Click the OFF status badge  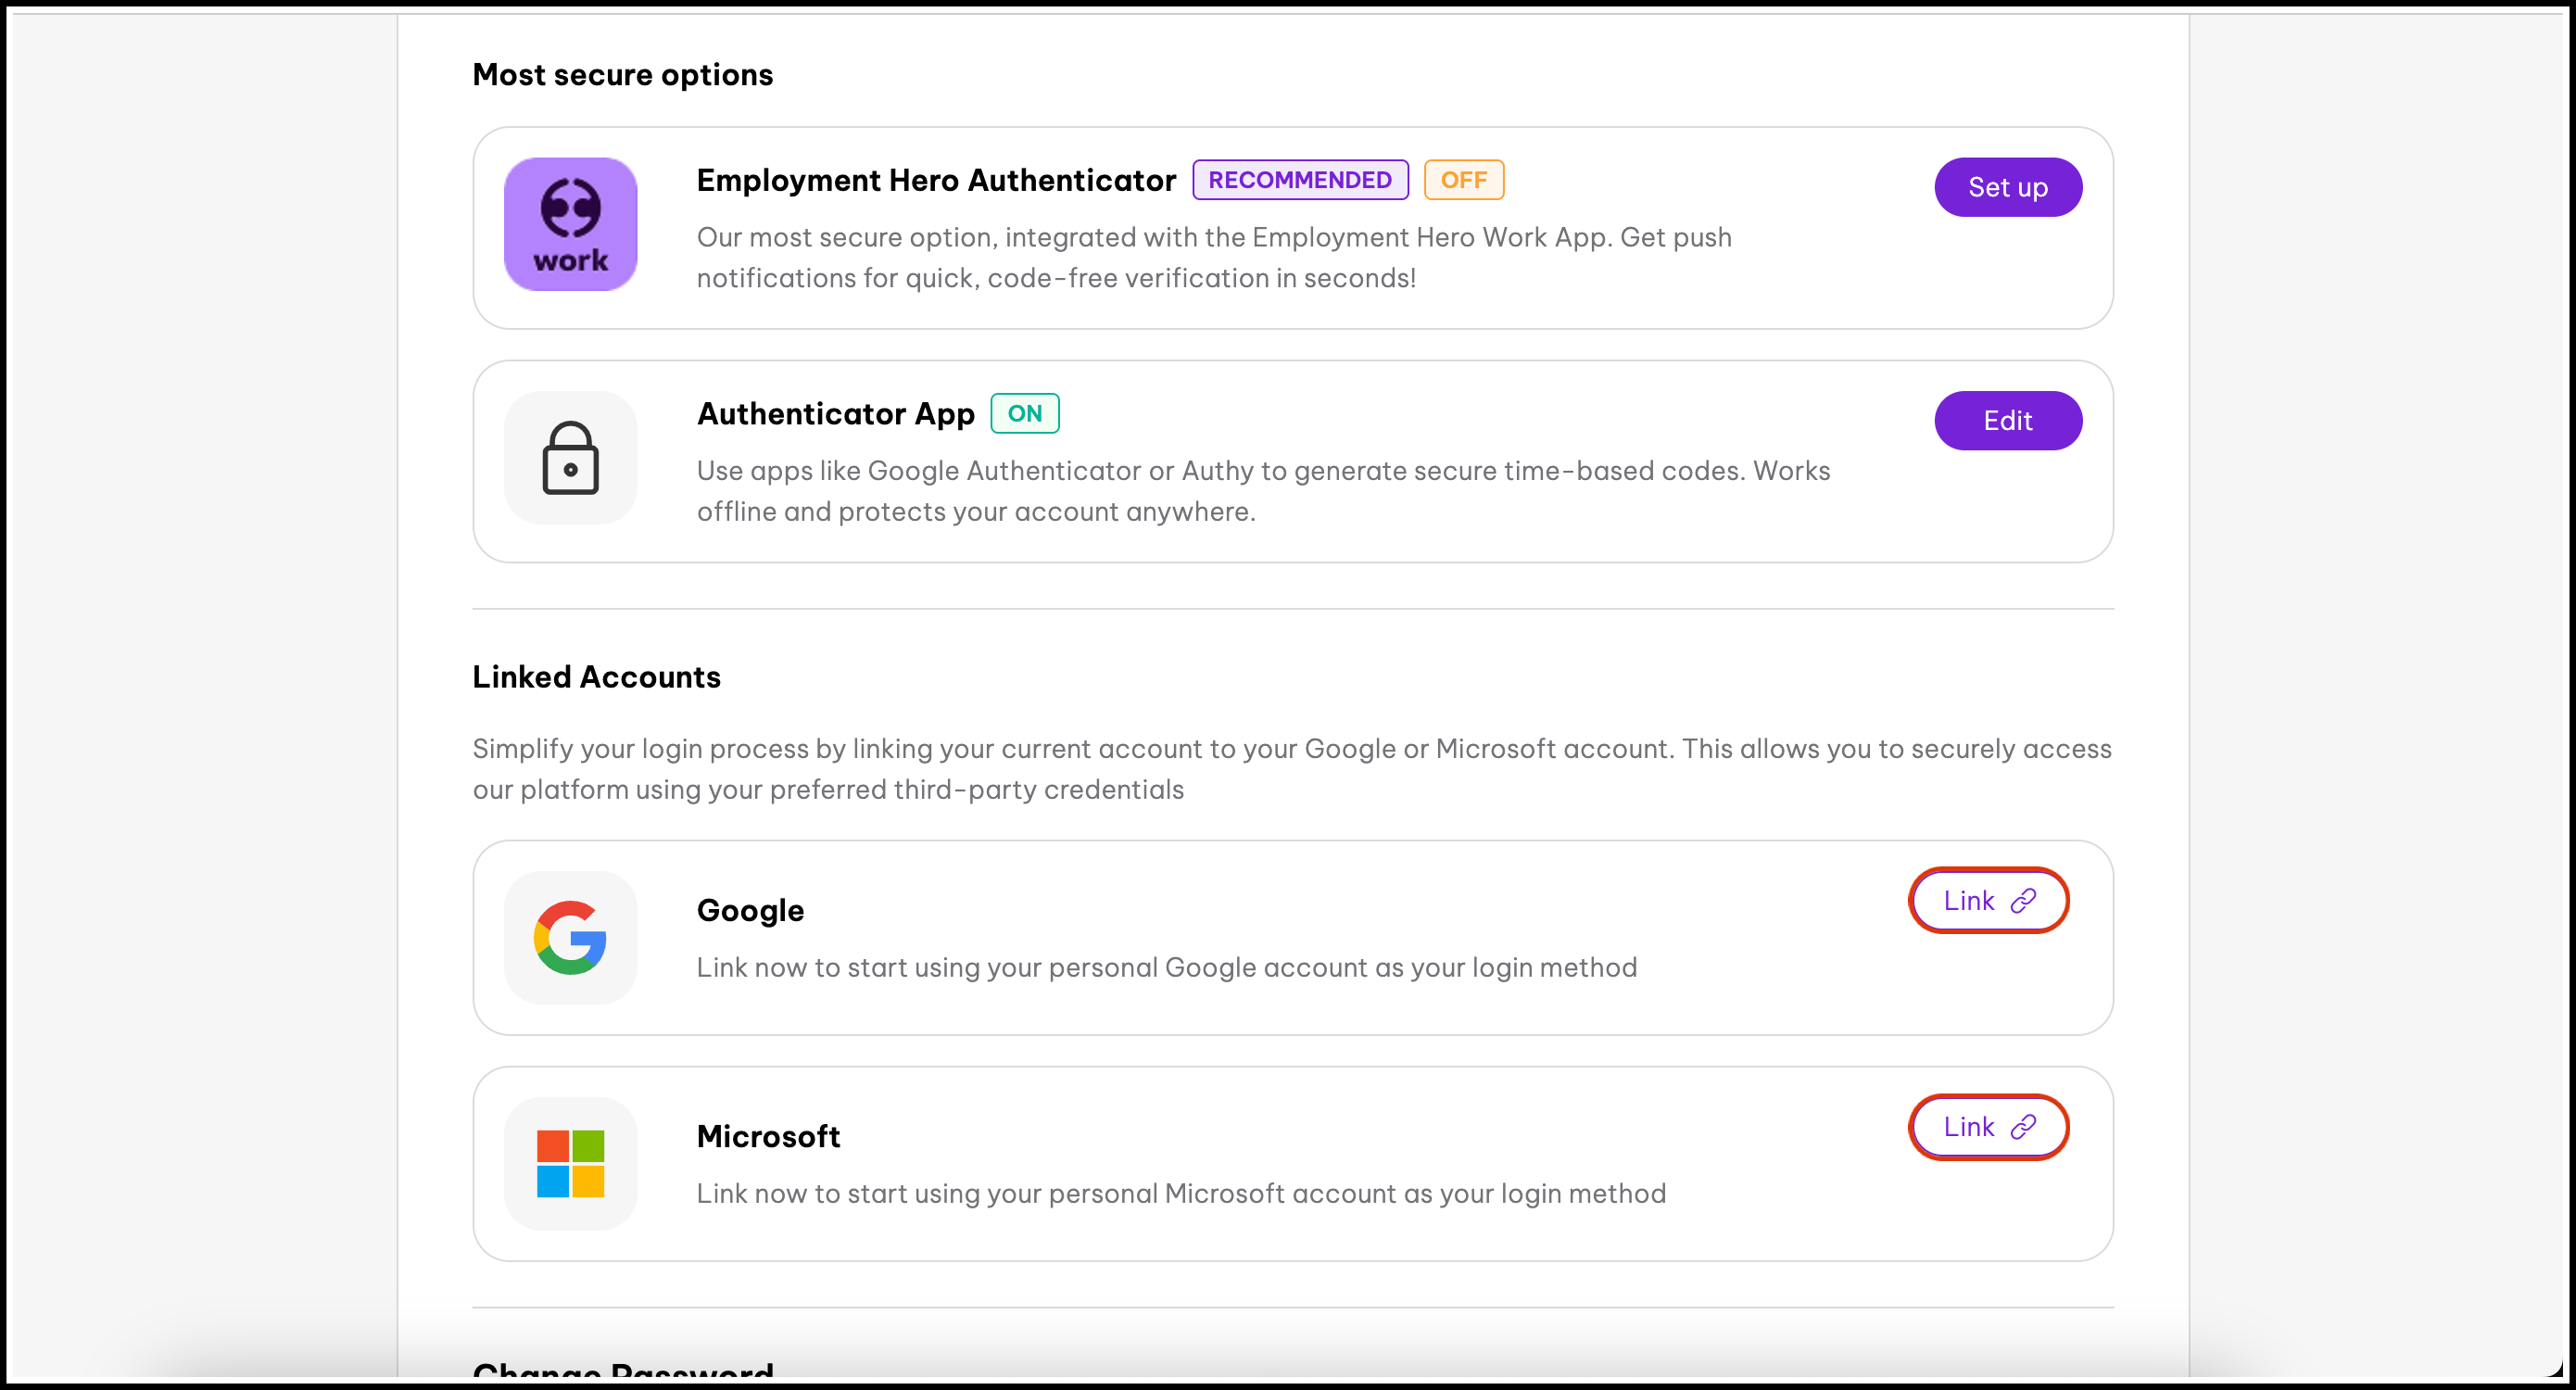(x=1463, y=180)
